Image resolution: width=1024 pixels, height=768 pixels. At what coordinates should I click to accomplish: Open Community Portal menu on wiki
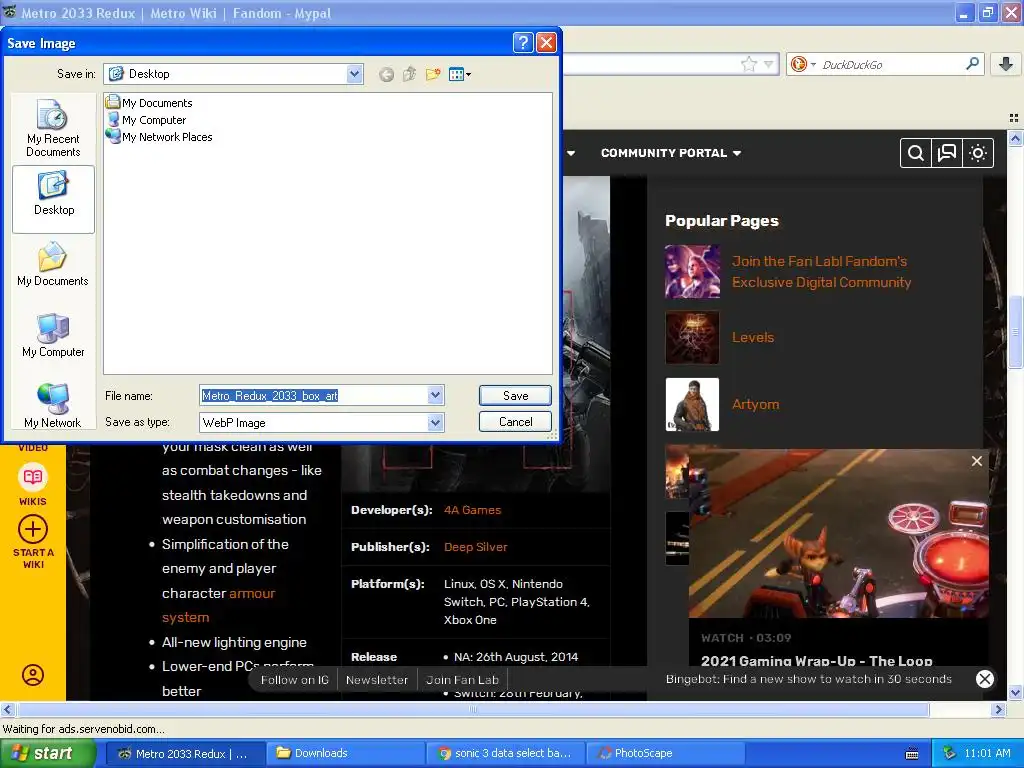pos(671,153)
